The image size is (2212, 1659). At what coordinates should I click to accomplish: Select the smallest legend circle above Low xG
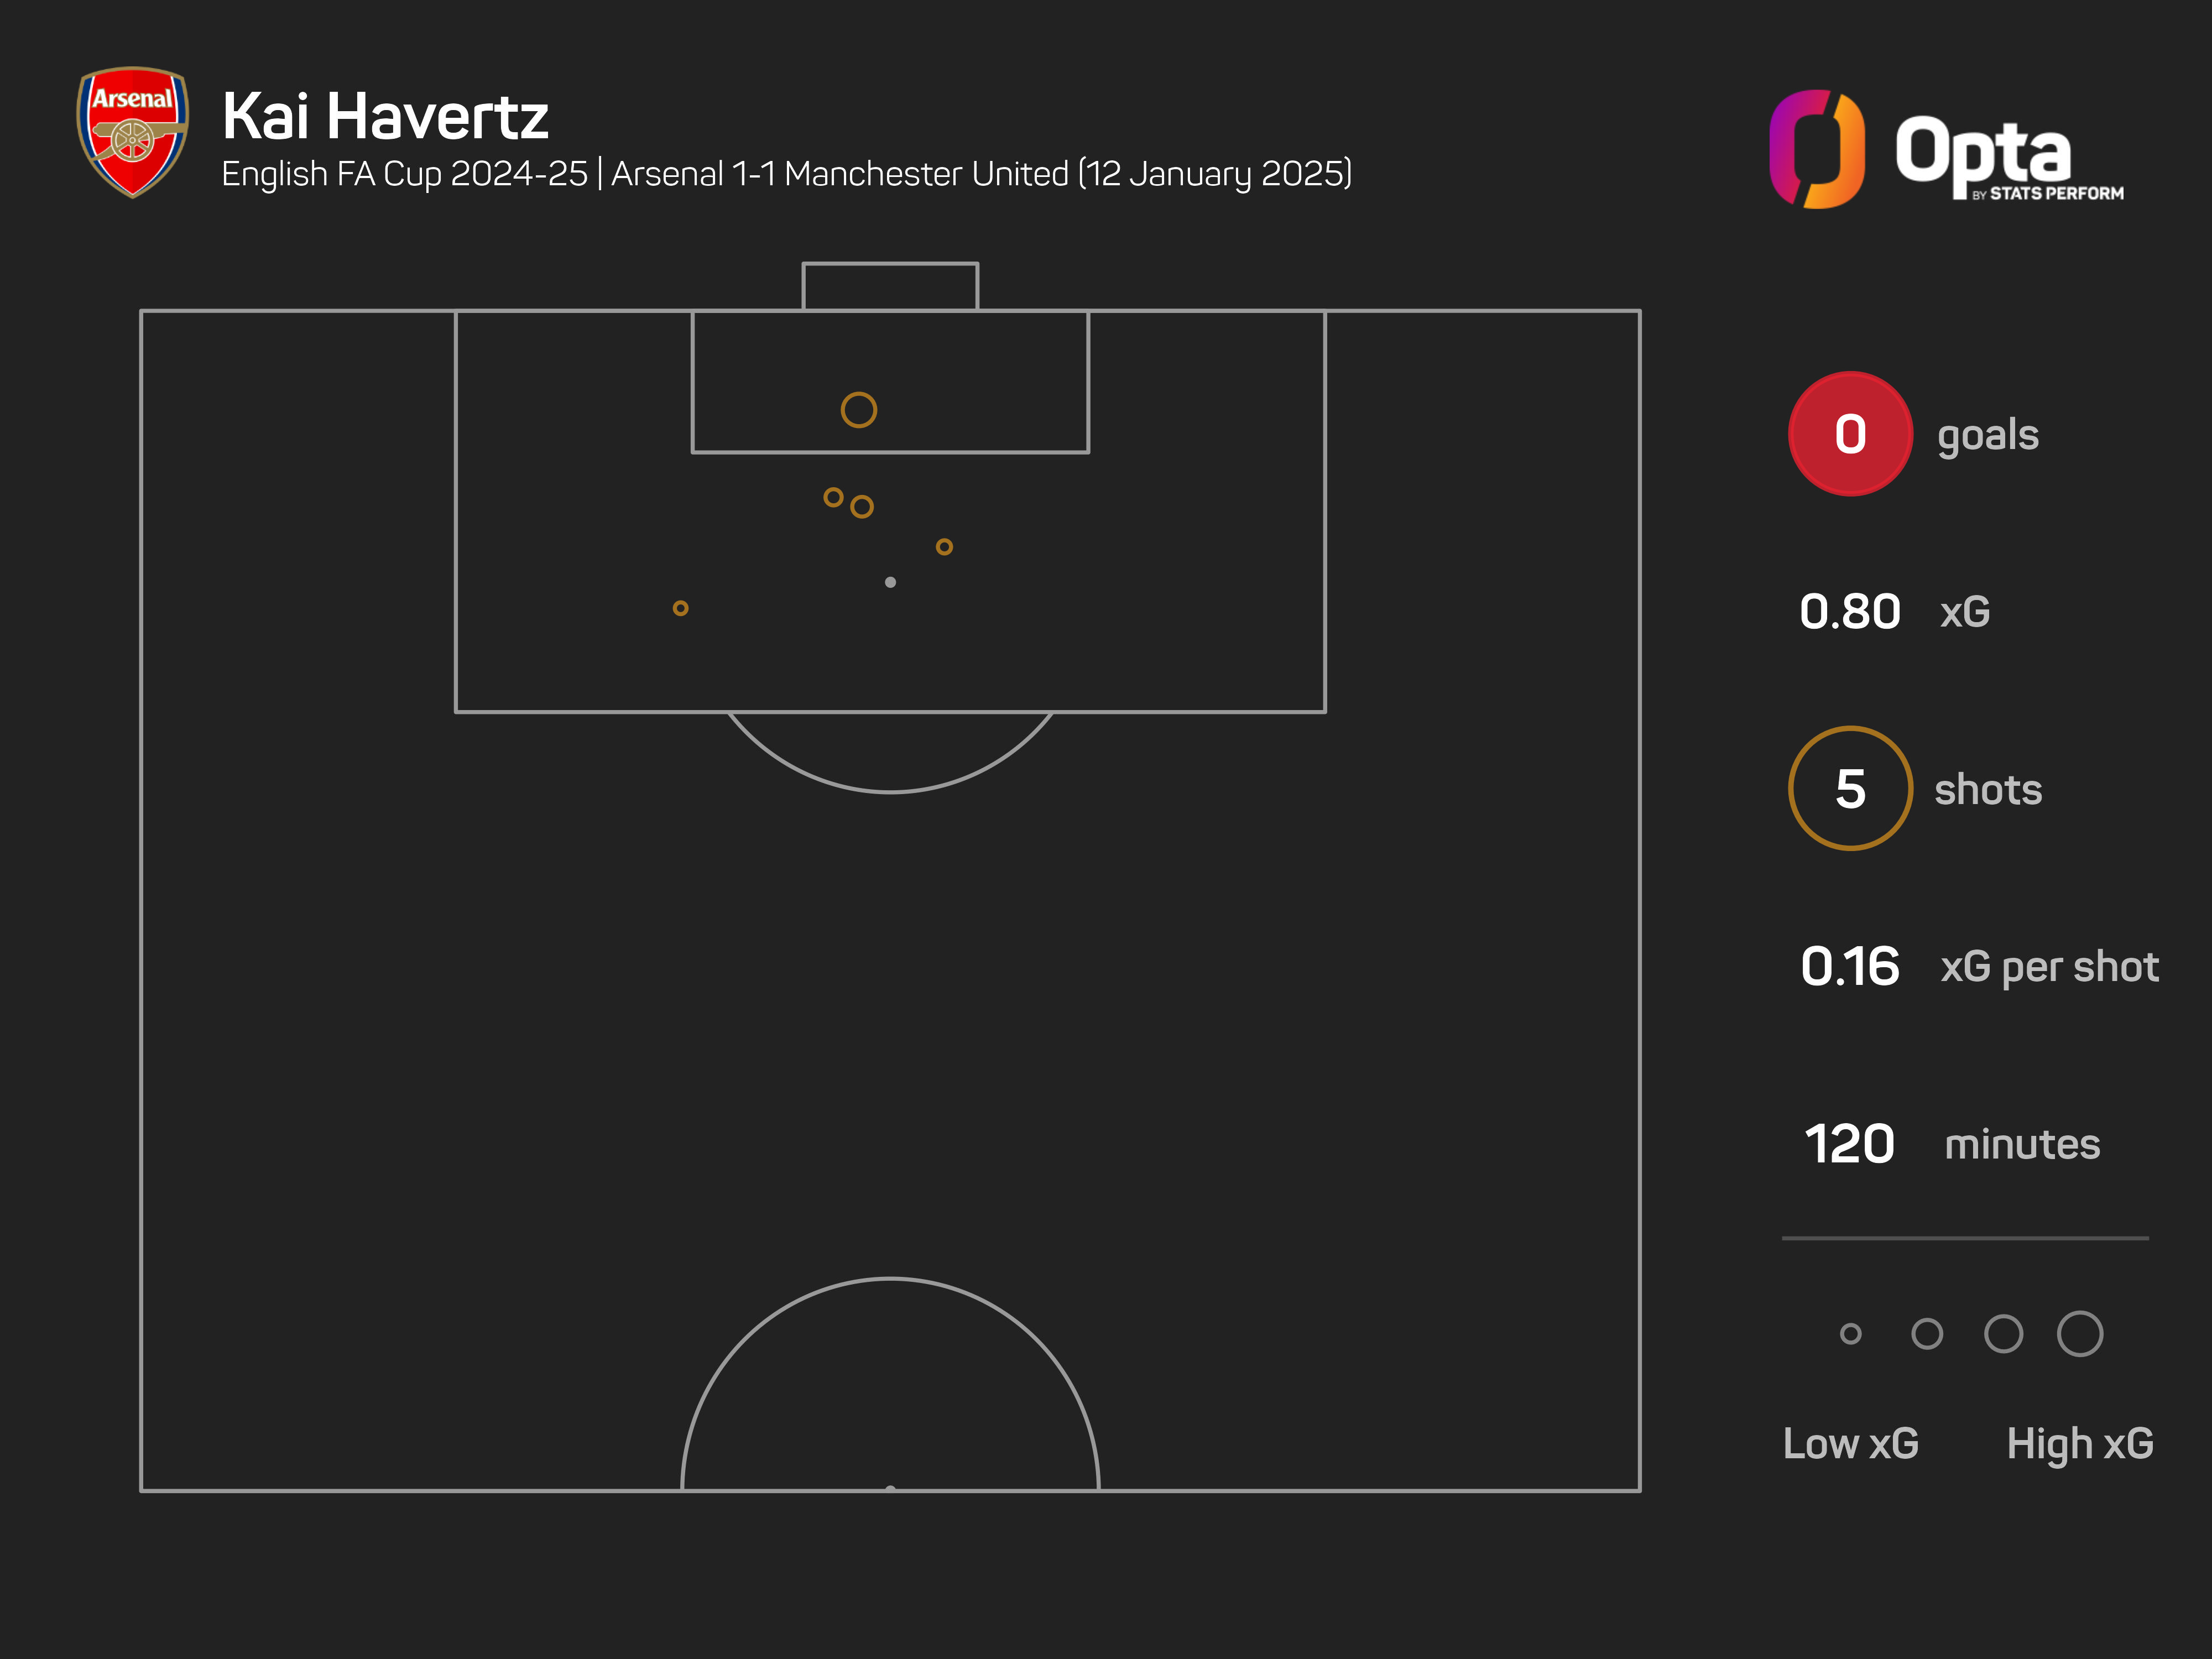click(x=1850, y=1334)
